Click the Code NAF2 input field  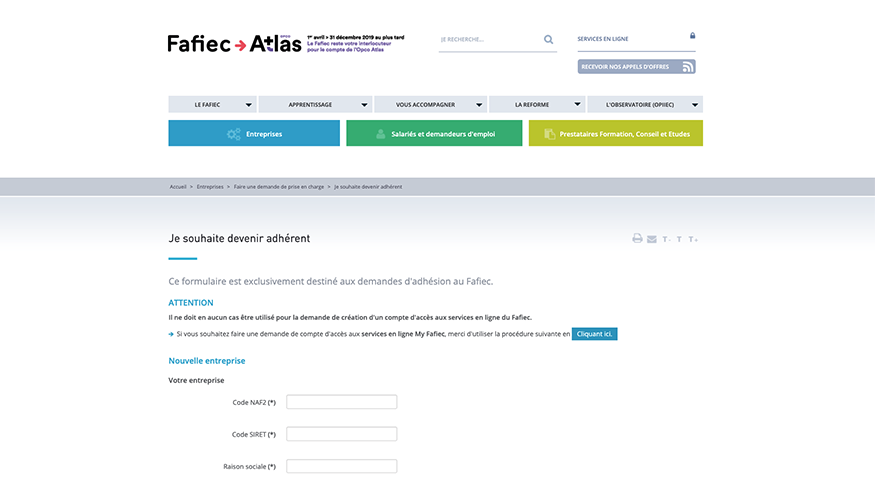click(x=342, y=402)
